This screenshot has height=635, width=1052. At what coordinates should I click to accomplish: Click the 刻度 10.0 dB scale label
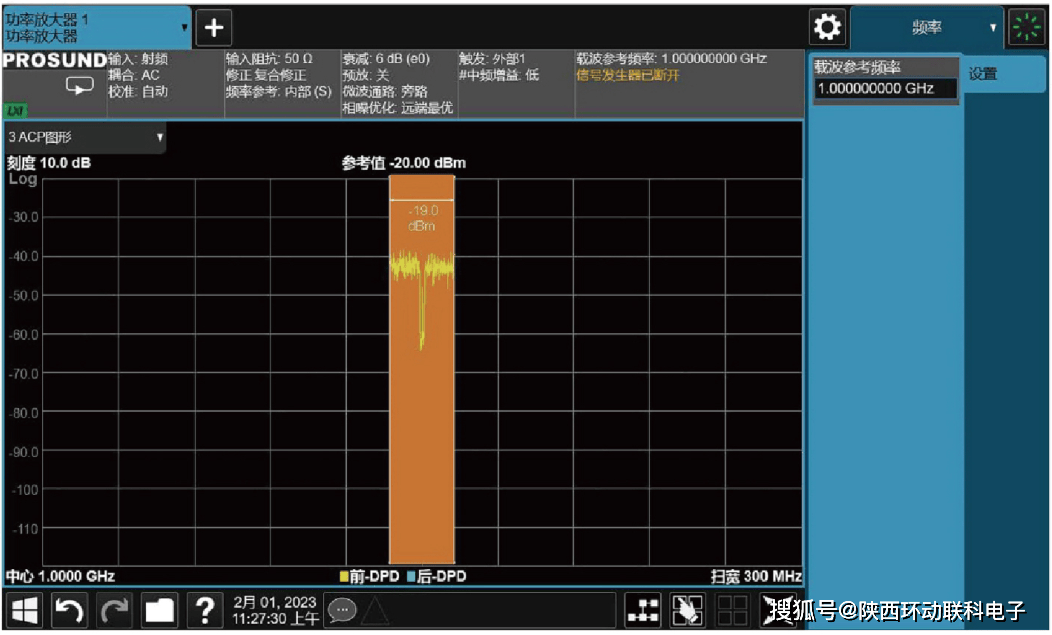coord(49,163)
